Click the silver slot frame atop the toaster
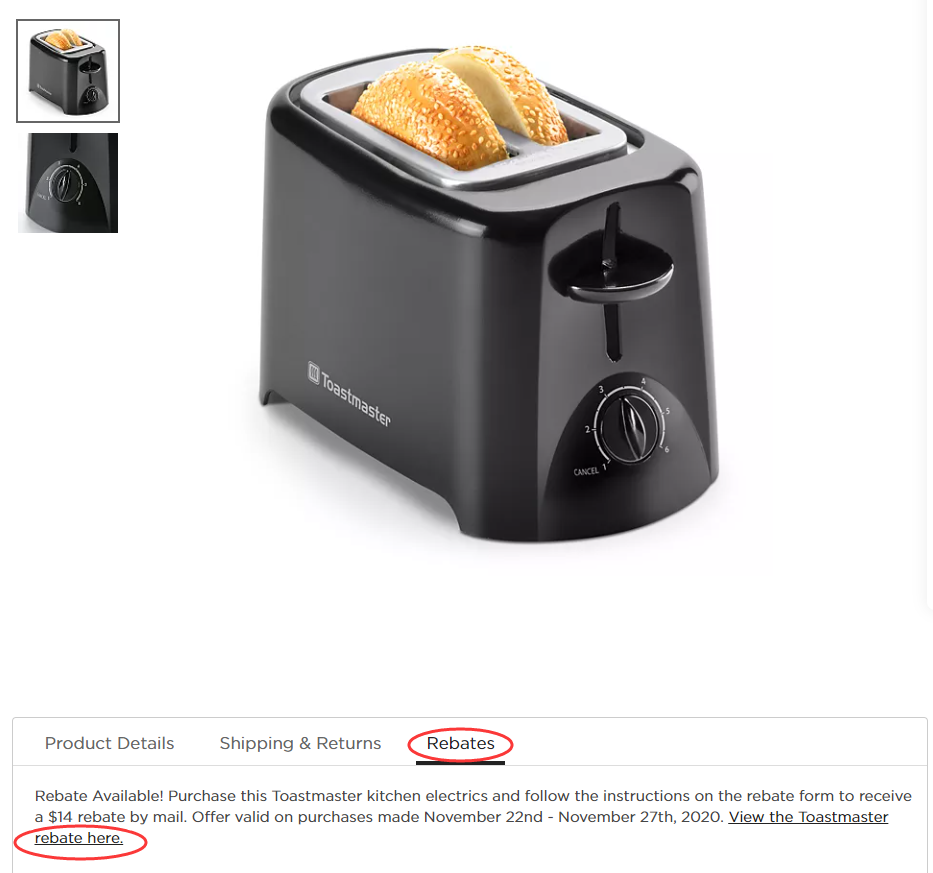 [x=464, y=124]
